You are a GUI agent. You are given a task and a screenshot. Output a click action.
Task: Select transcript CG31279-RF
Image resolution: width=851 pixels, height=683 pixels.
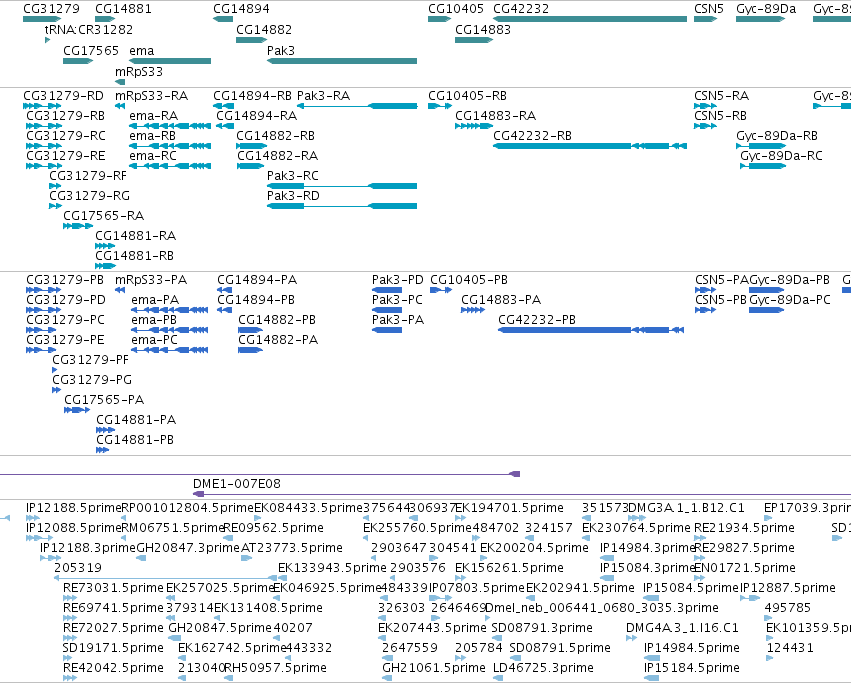pyautogui.click(x=55, y=186)
